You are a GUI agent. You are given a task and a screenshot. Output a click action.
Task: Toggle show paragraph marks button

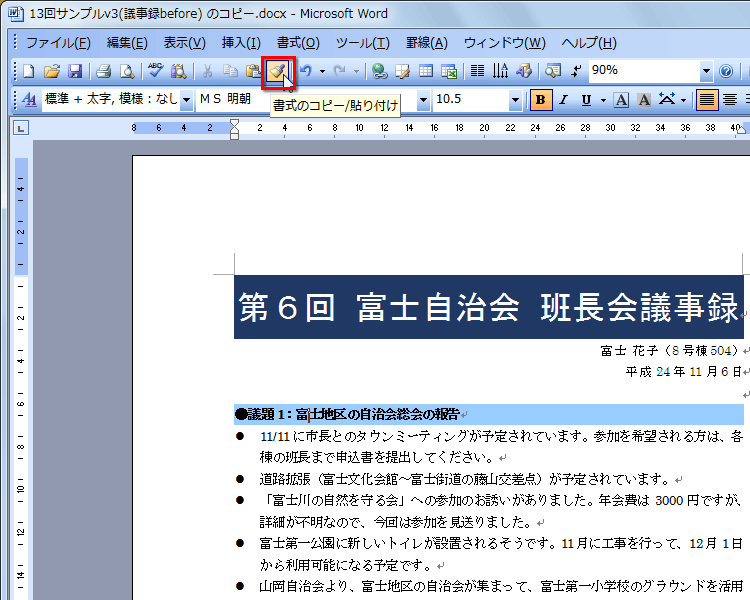tap(576, 72)
